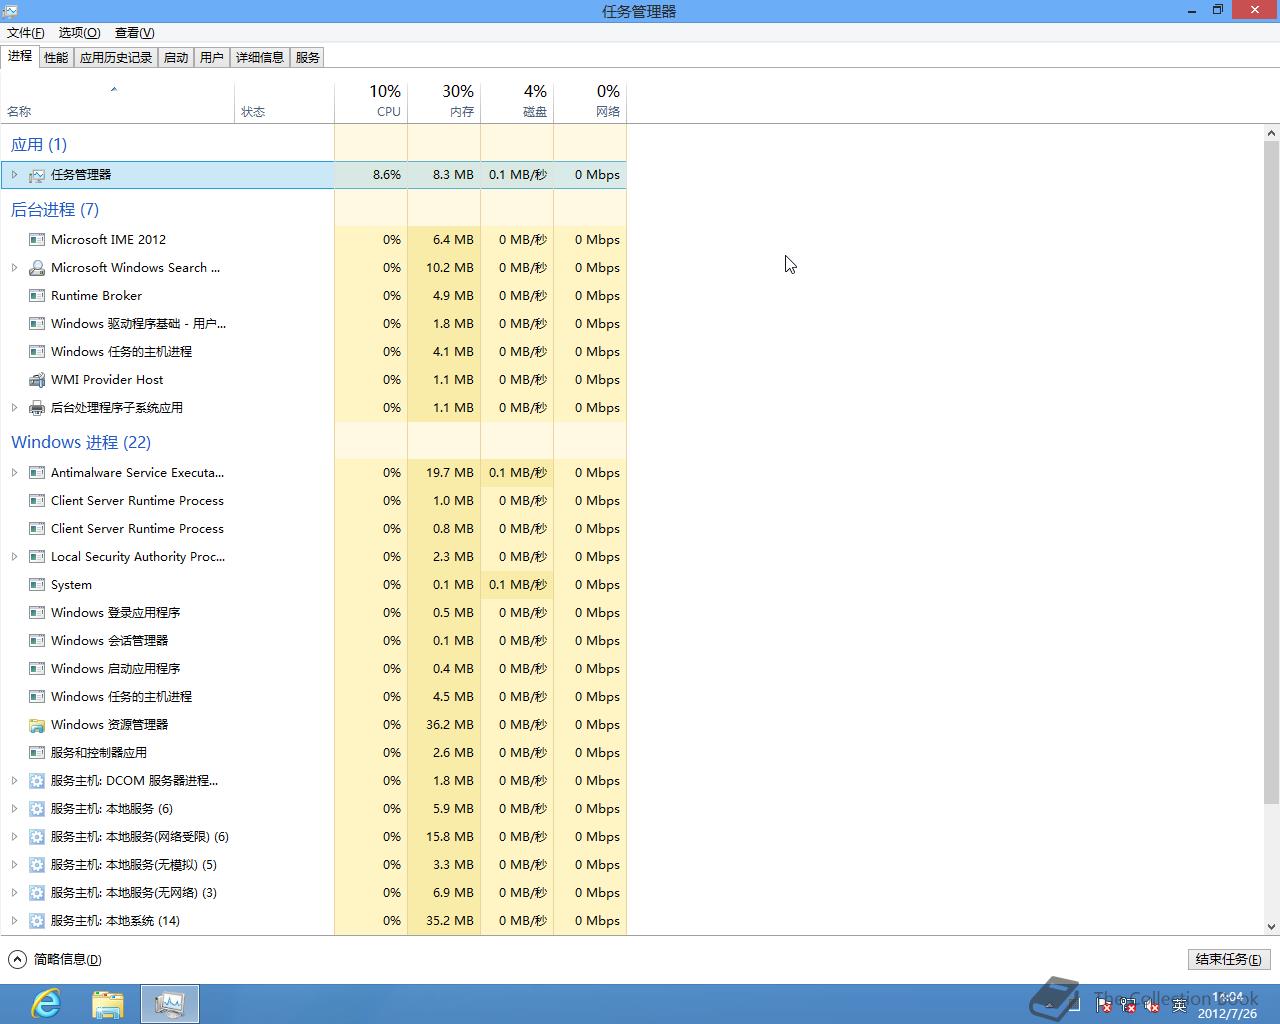
Task: Click the Windows 进程 (22) group header
Action: (x=81, y=443)
